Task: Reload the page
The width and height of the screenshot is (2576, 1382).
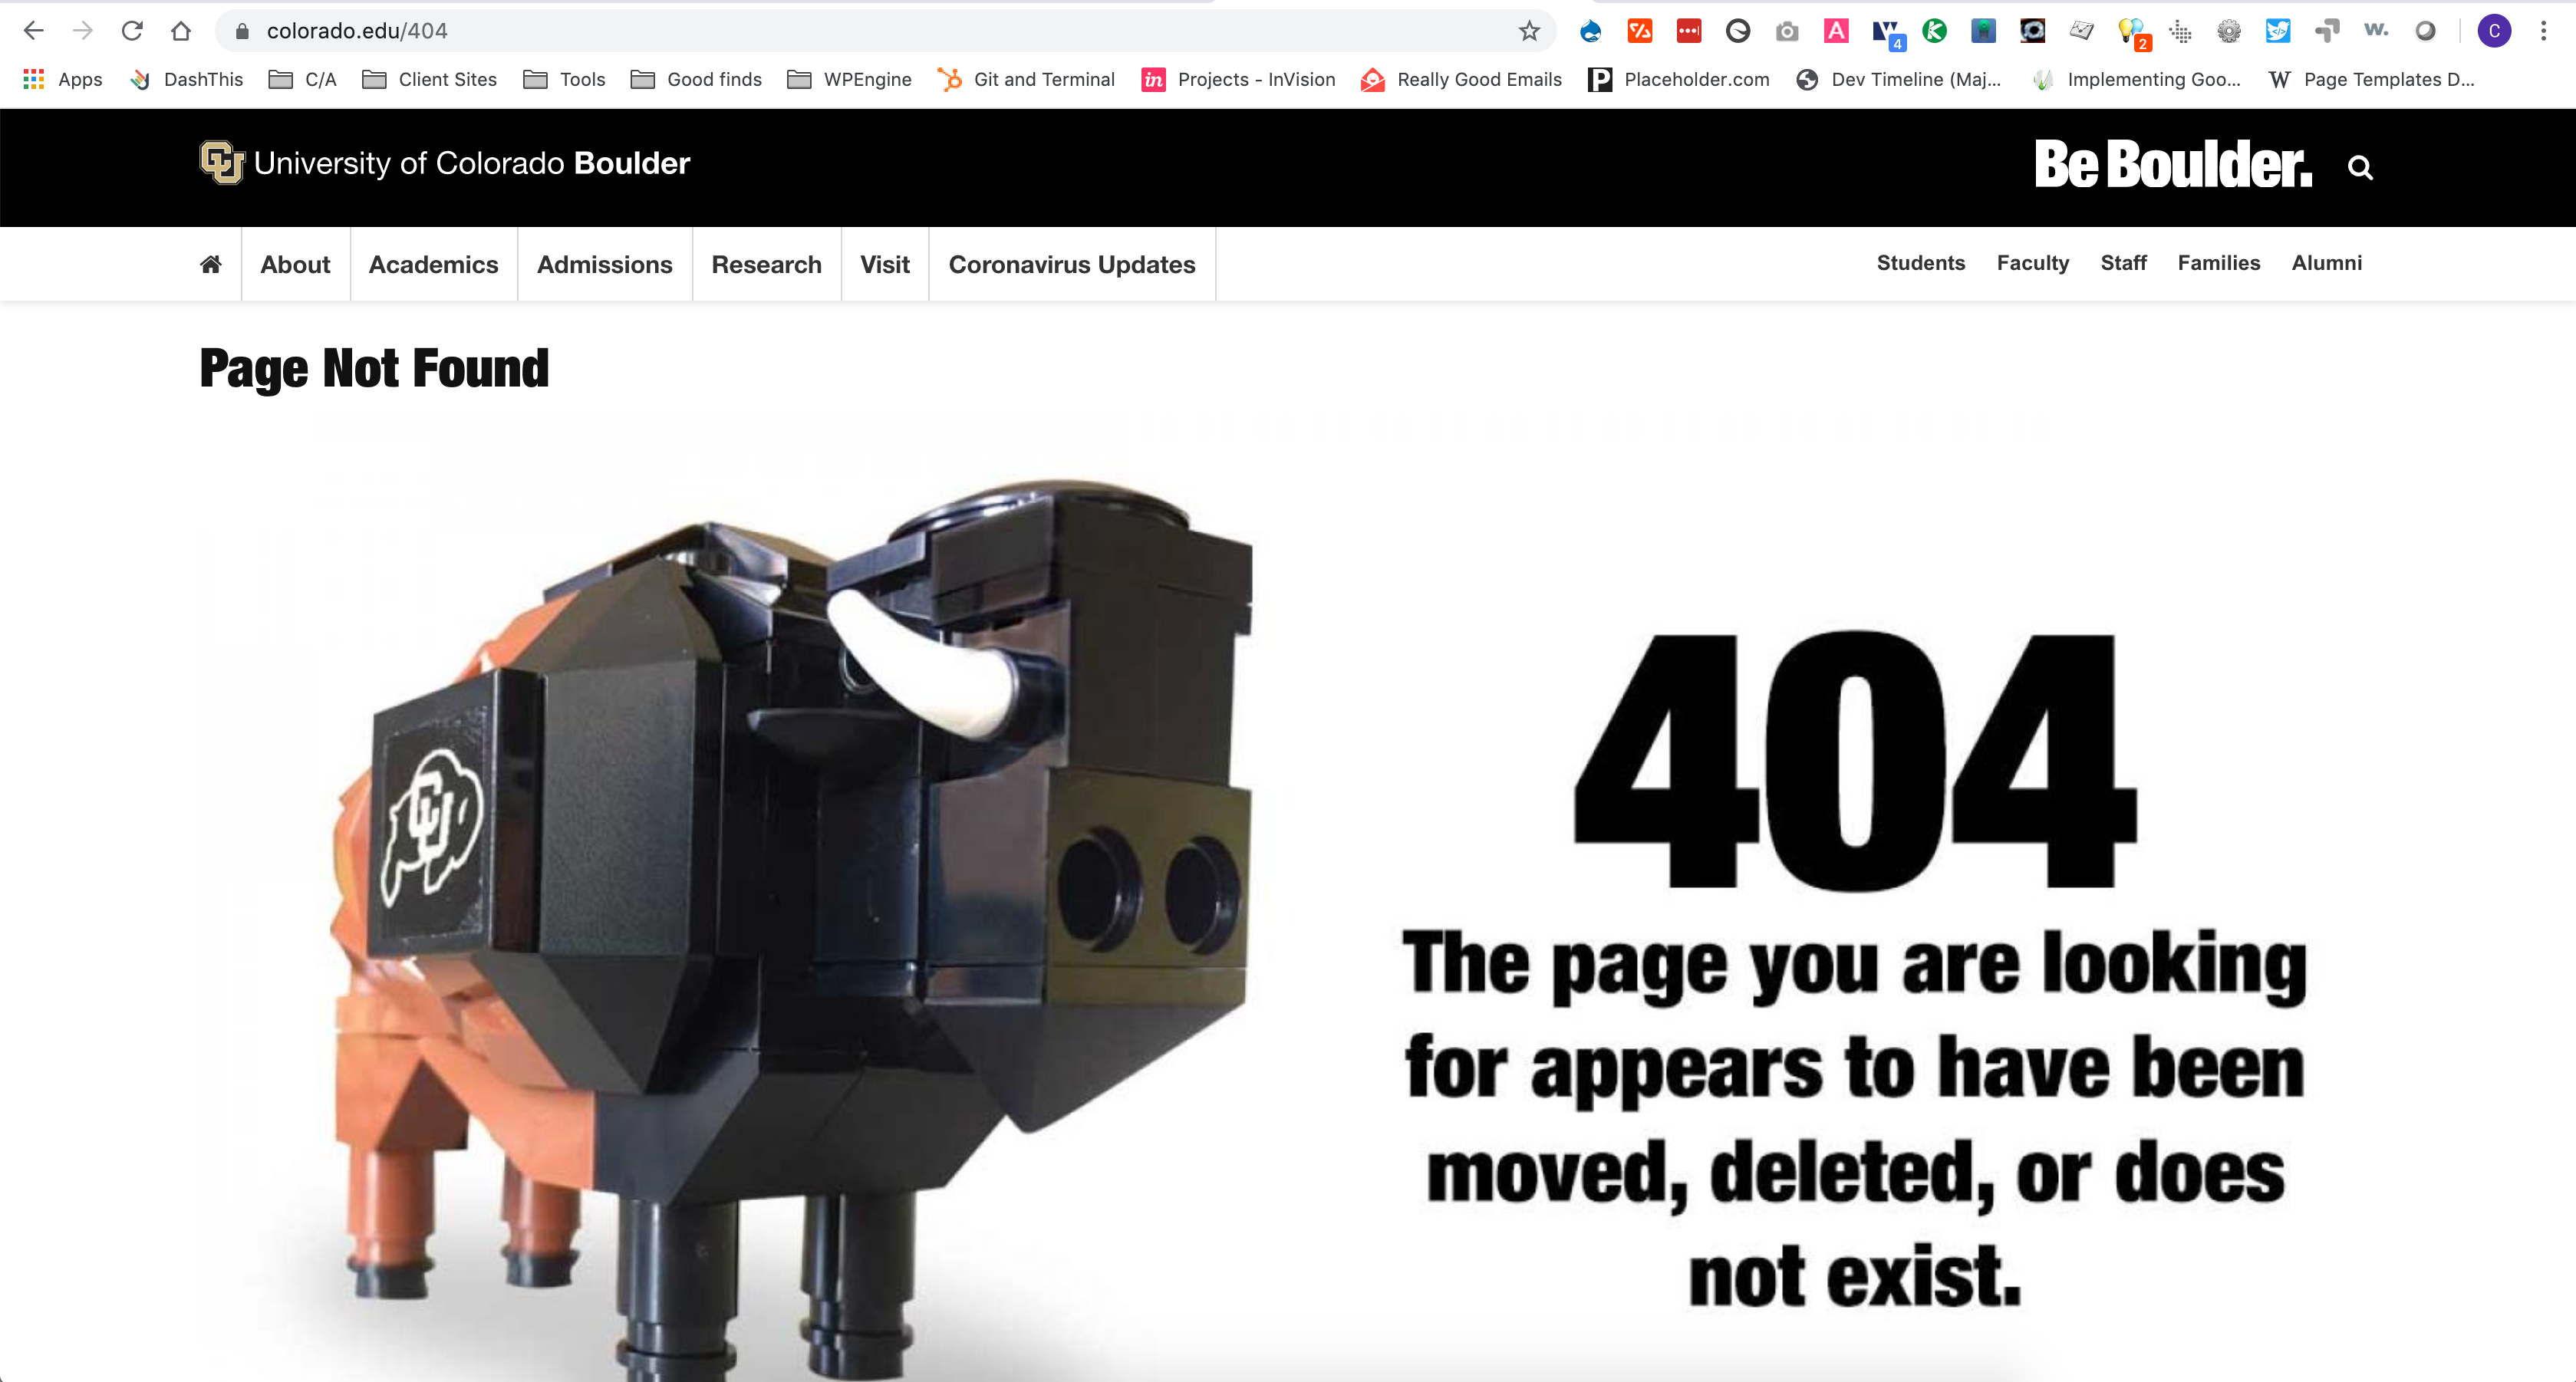Action: pyautogui.click(x=132, y=31)
